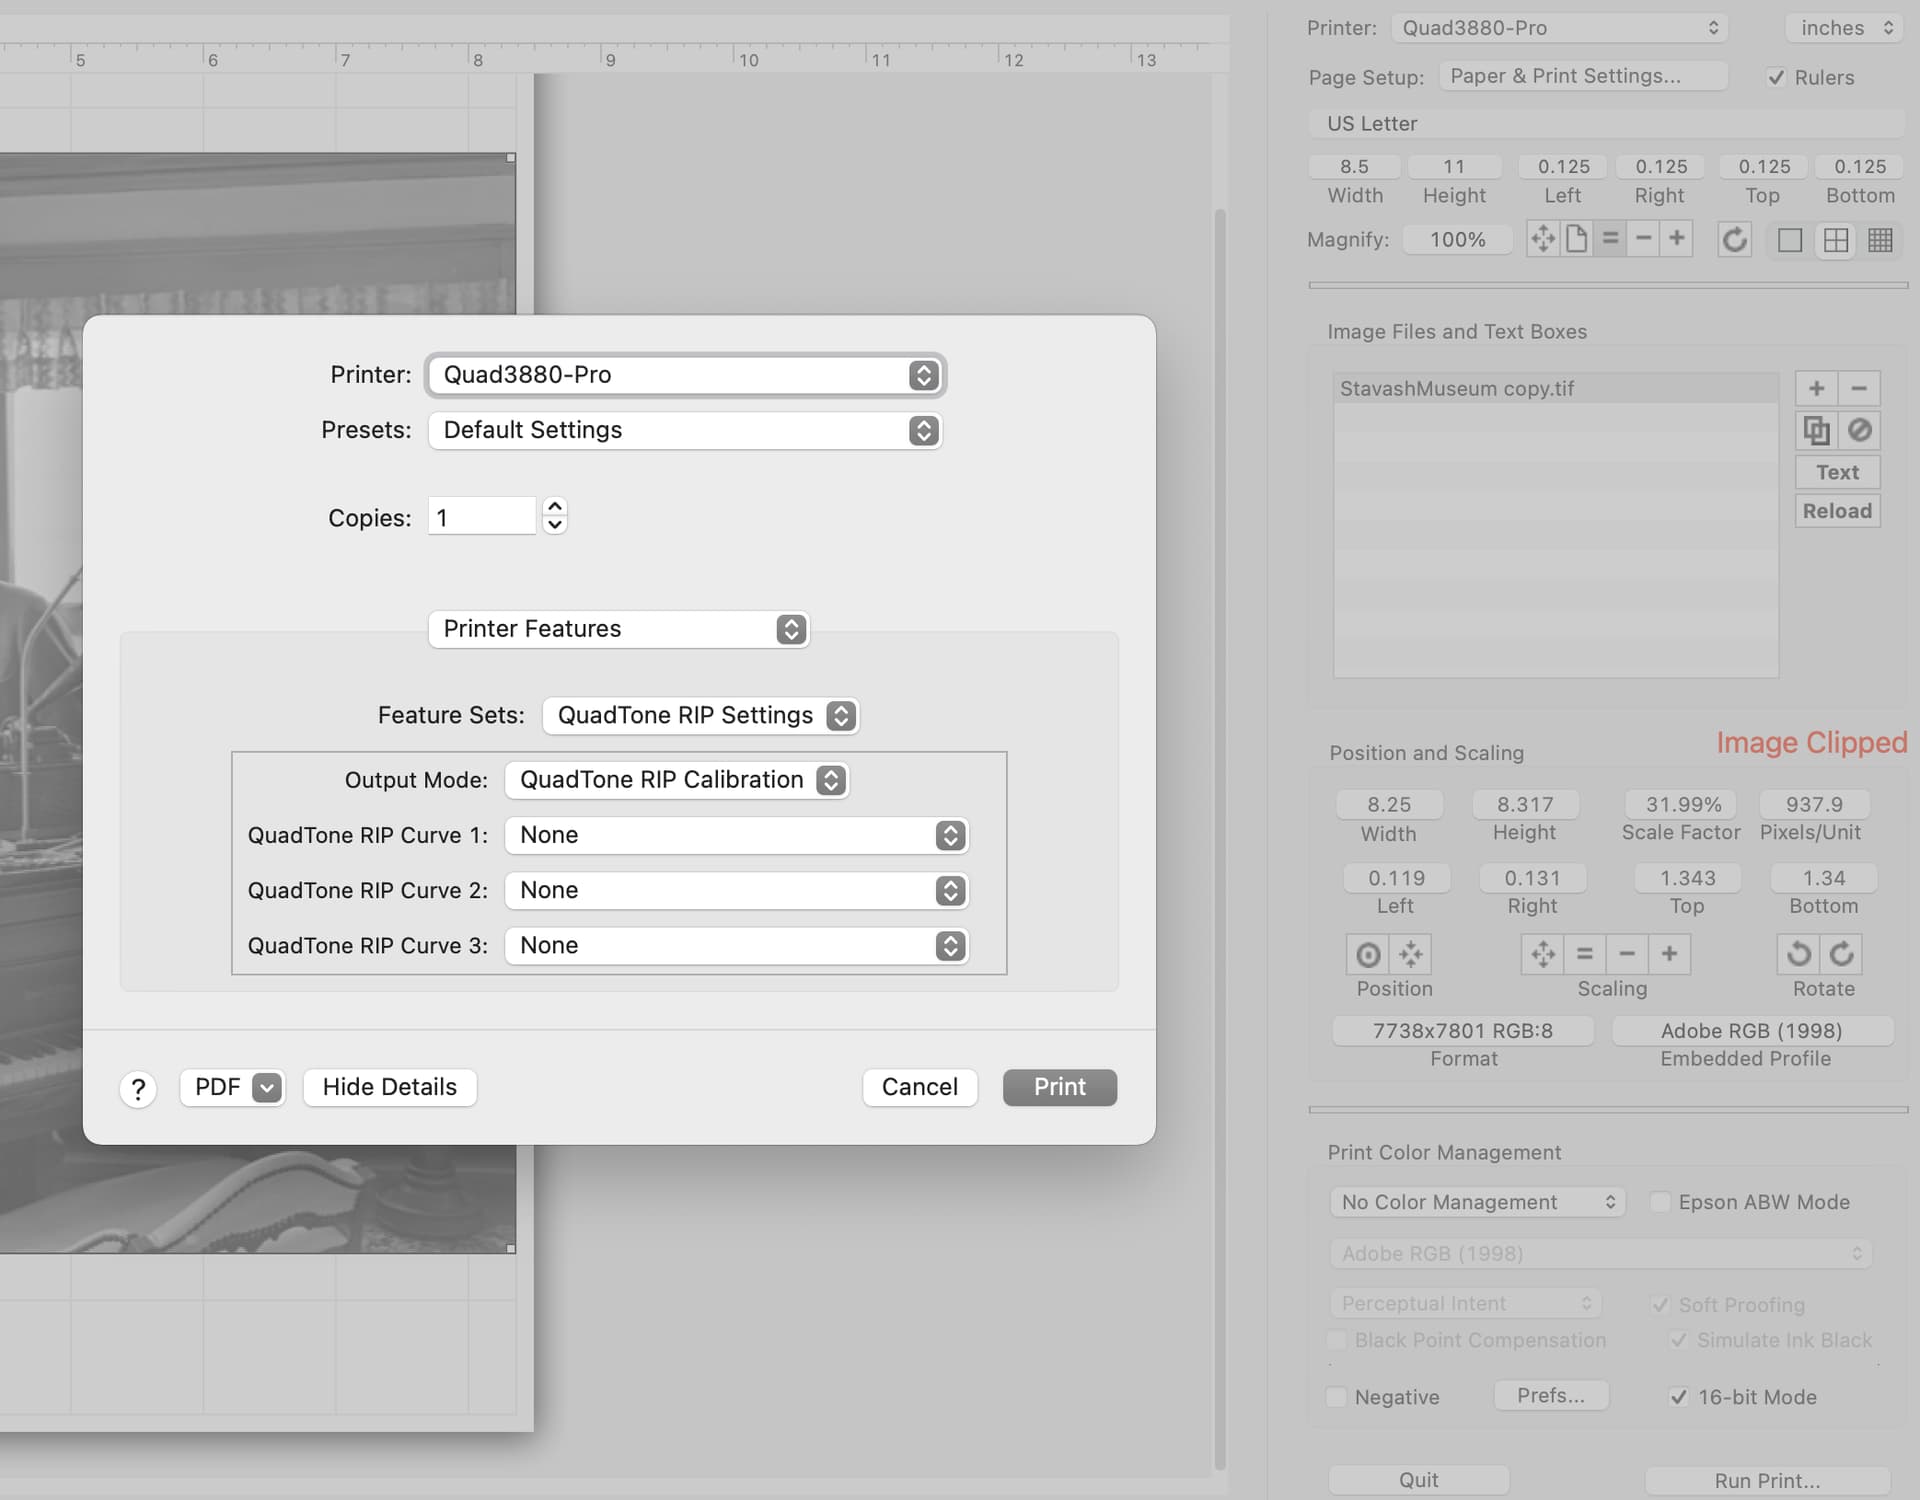Click the Pixels/Unit 937.9 field
The image size is (1920, 1500).
point(1814,804)
